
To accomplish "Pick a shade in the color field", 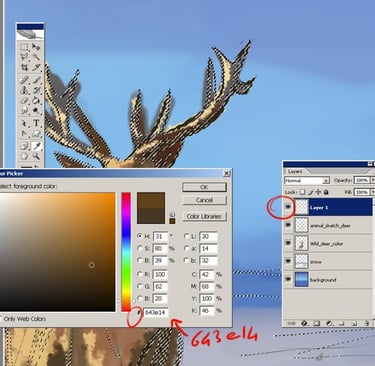I will pos(57,252).
